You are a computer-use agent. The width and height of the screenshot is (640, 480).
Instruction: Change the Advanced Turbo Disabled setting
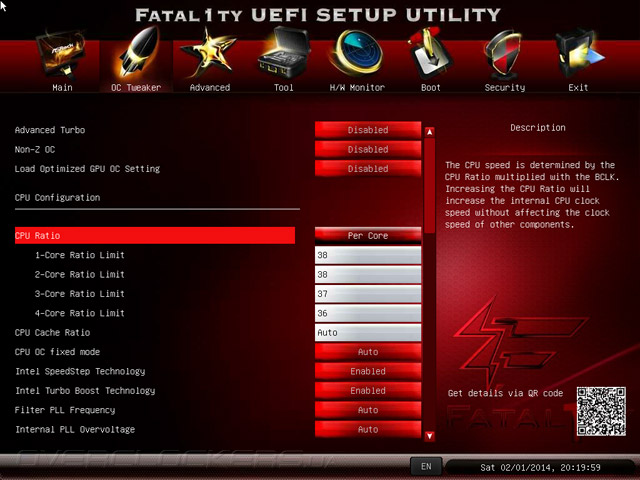click(x=368, y=130)
